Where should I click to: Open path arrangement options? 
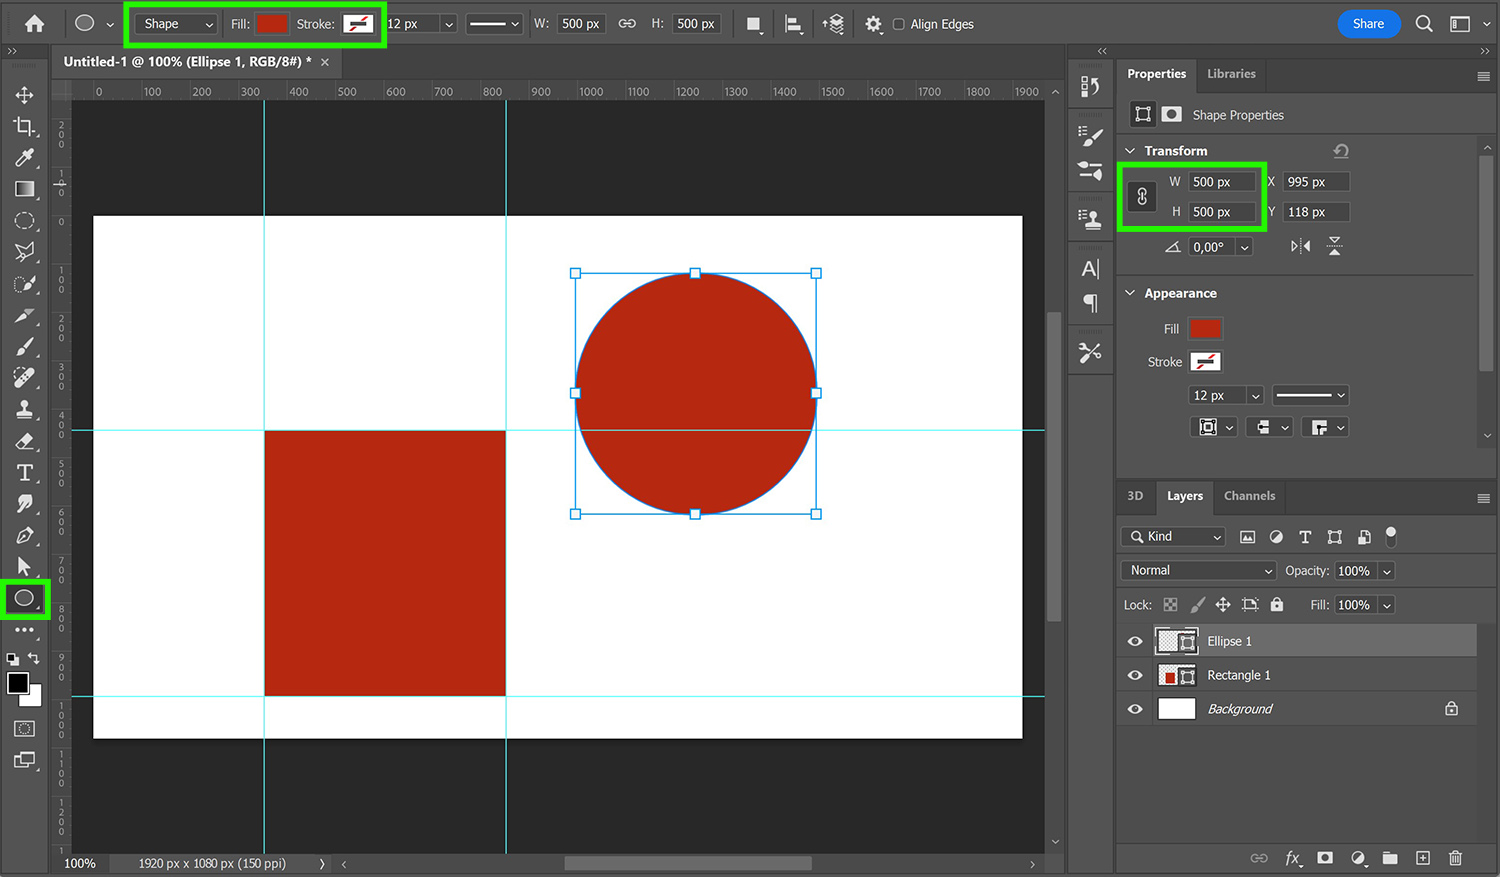click(x=833, y=24)
